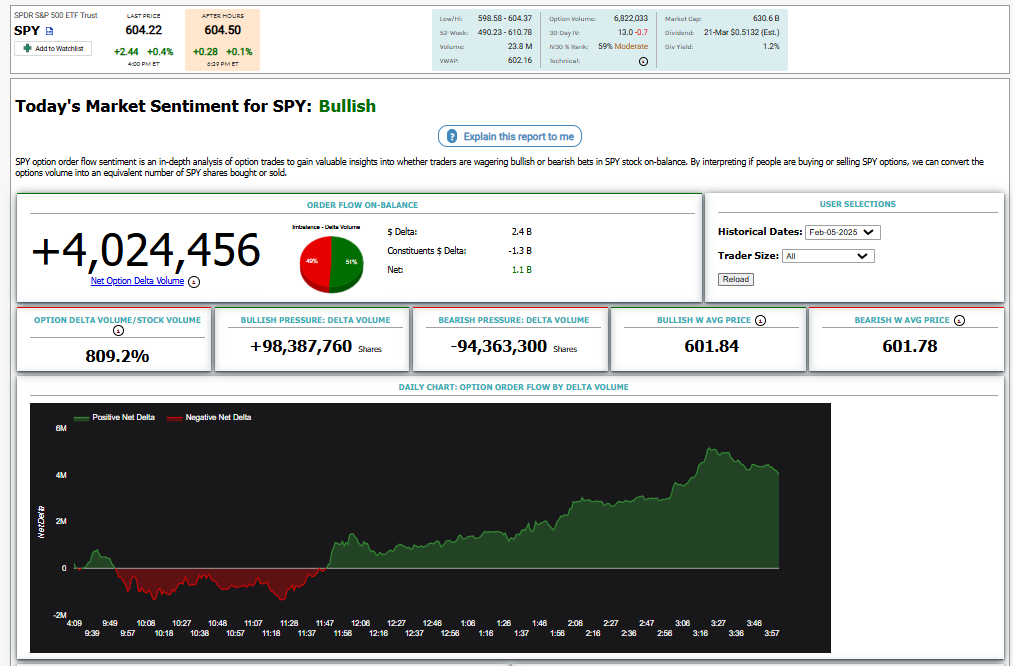Click the 809.2% option delta ratio value
The width and height of the screenshot is (1013, 666).
click(118, 356)
